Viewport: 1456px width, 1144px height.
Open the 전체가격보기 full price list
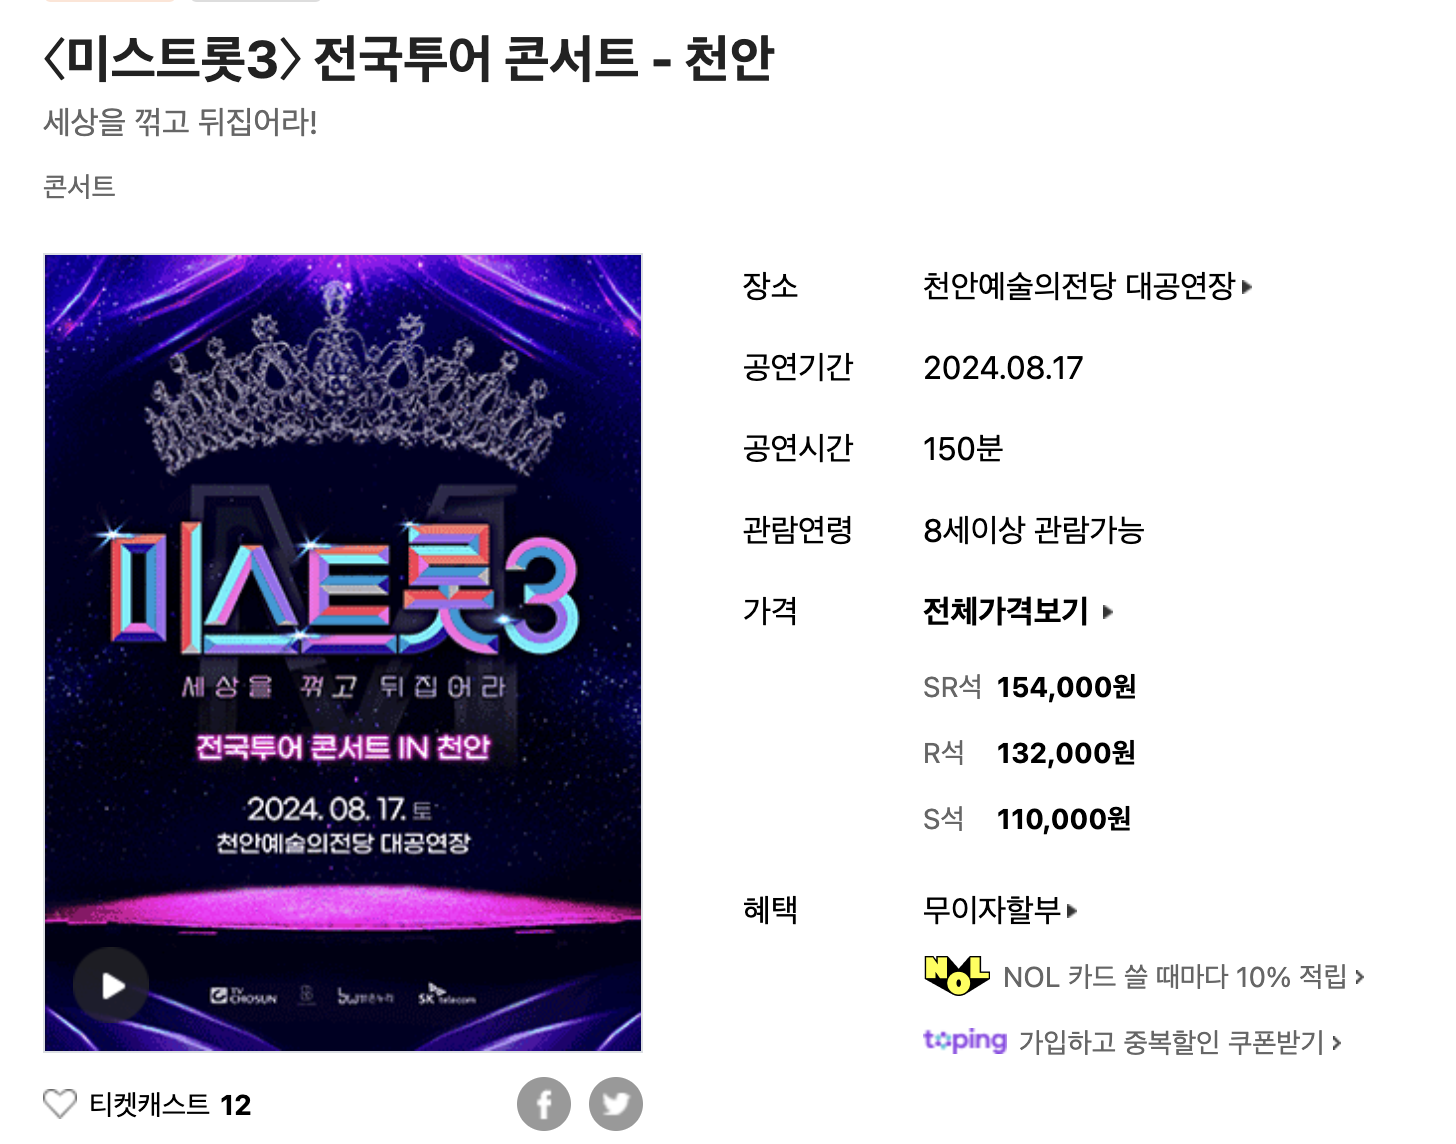coord(1006,610)
